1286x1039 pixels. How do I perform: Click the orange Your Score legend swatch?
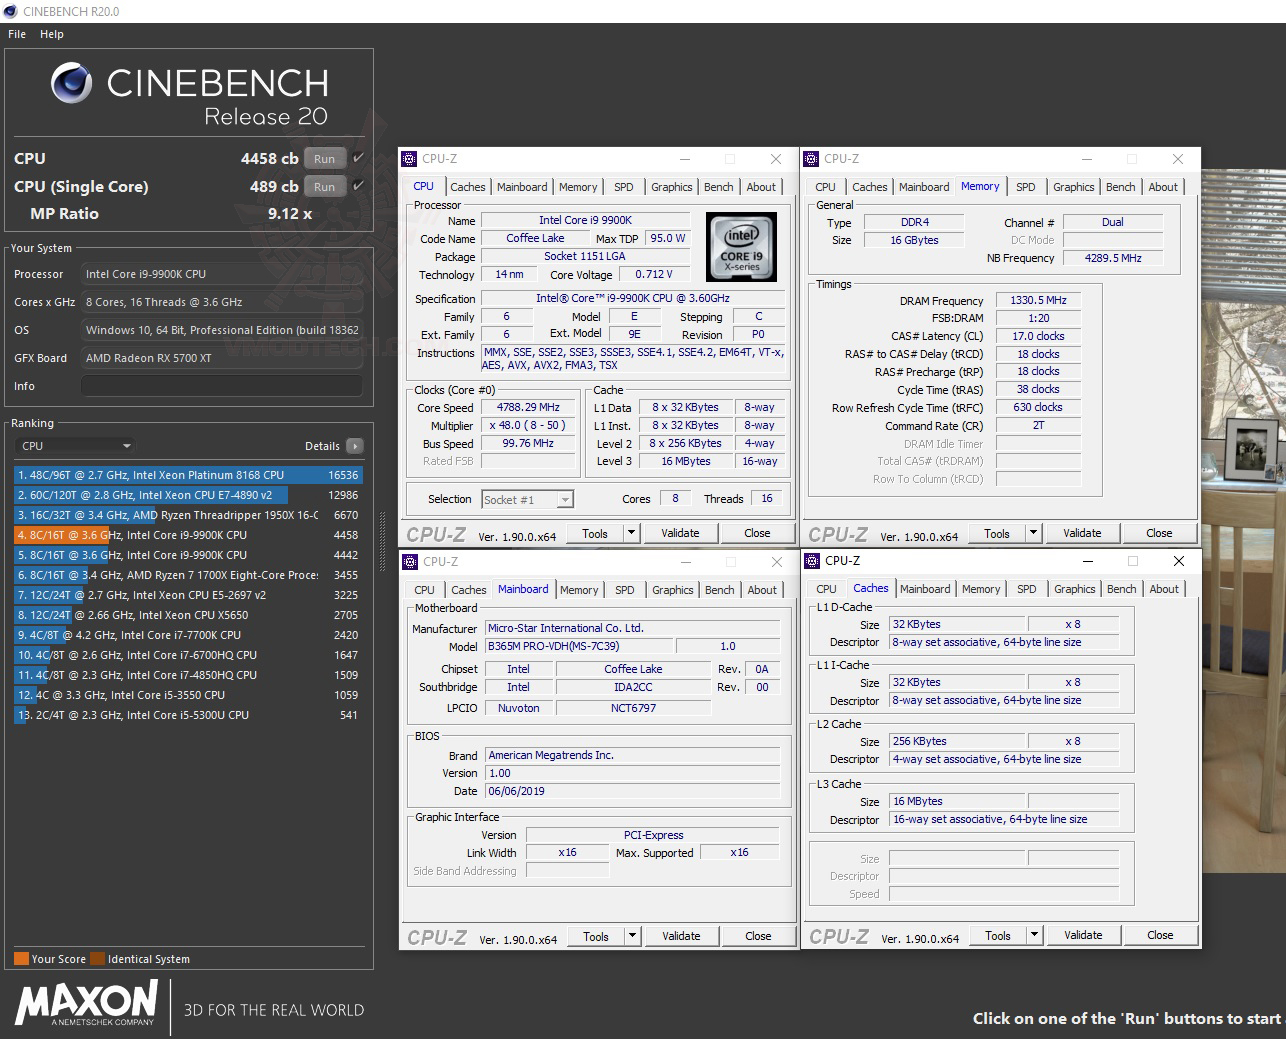(x=22, y=958)
